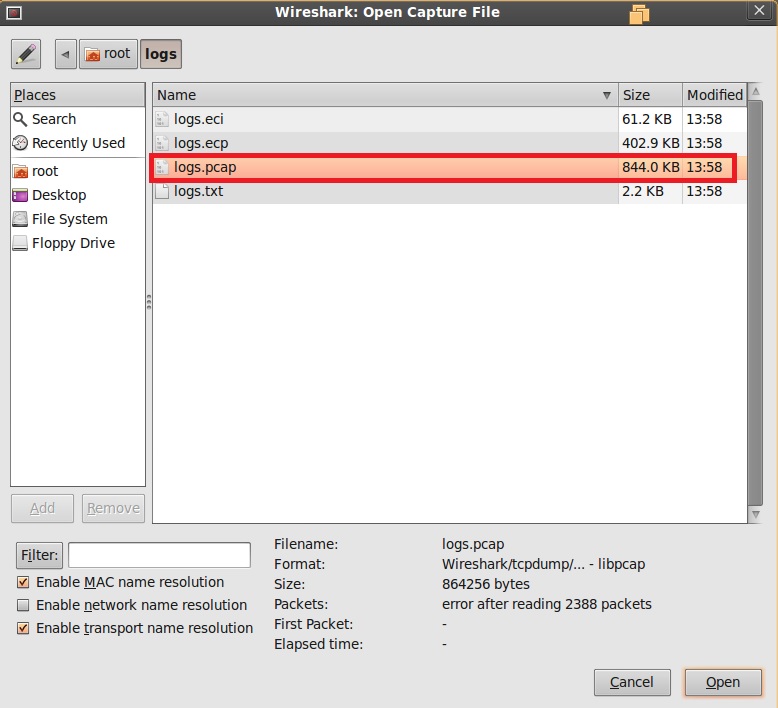Click the logs.ecp file icon
Image resolution: width=778 pixels, height=708 pixels.
tap(162, 143)
